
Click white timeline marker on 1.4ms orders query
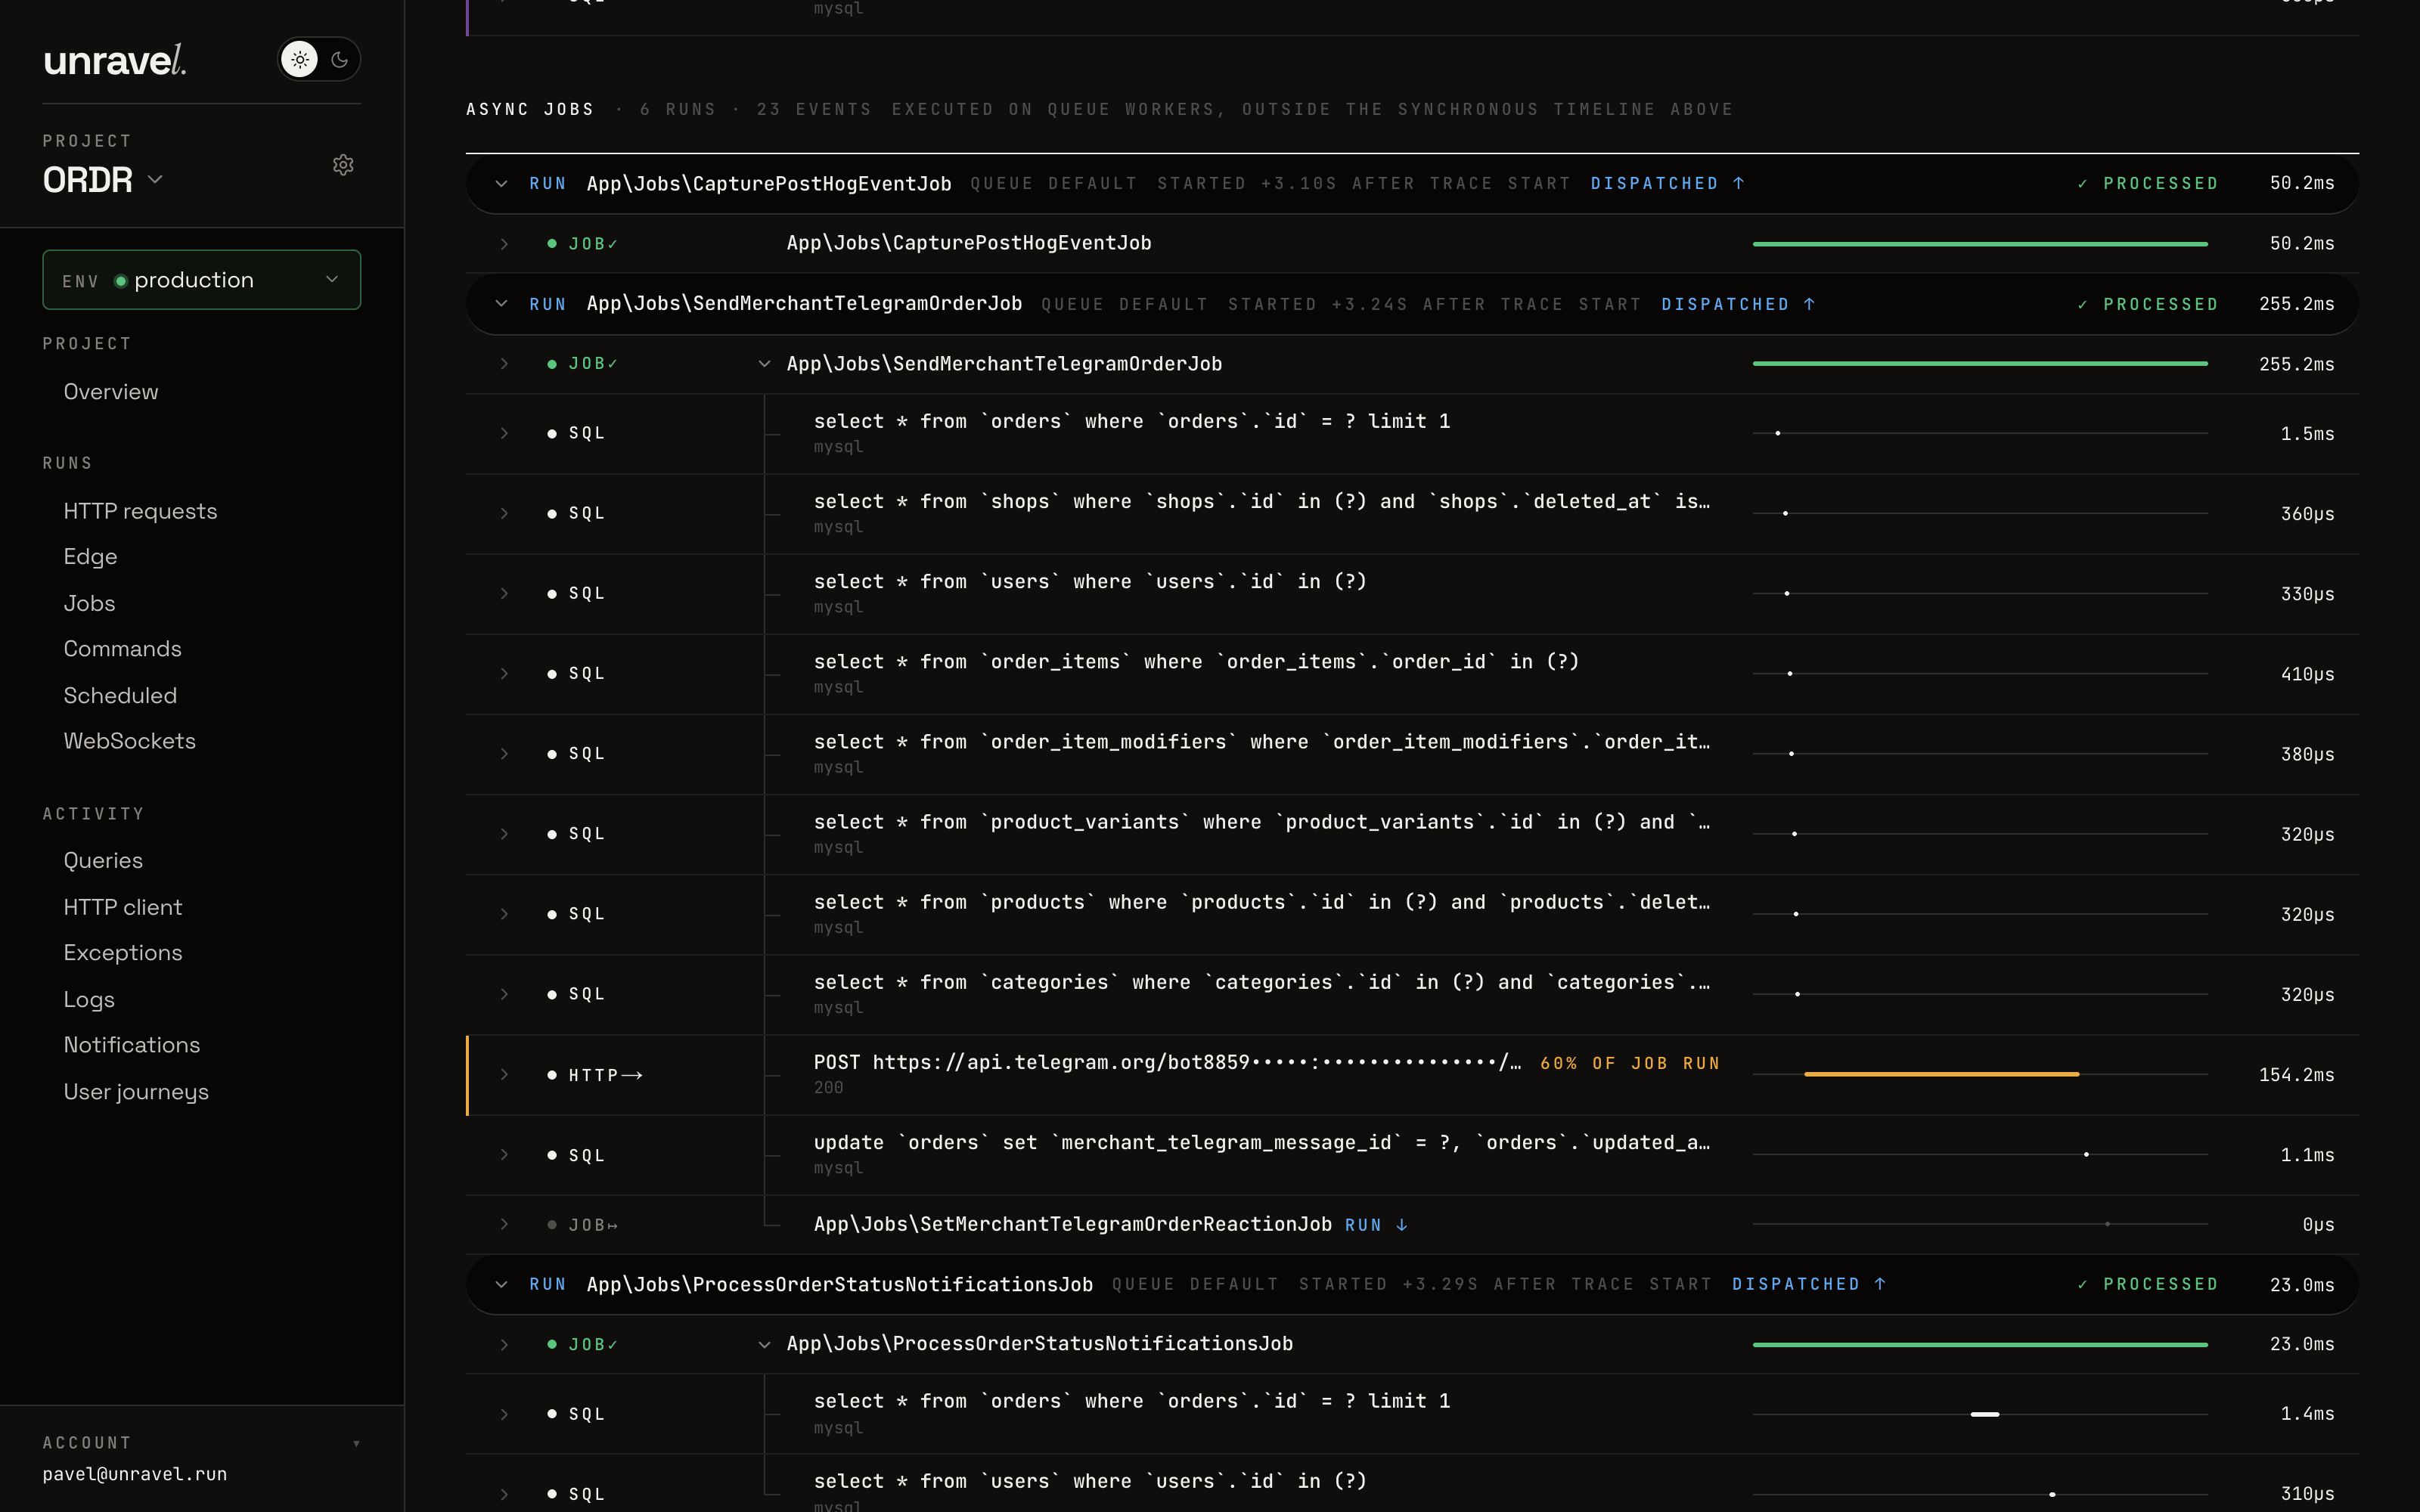click(x=1984, y=1414)
